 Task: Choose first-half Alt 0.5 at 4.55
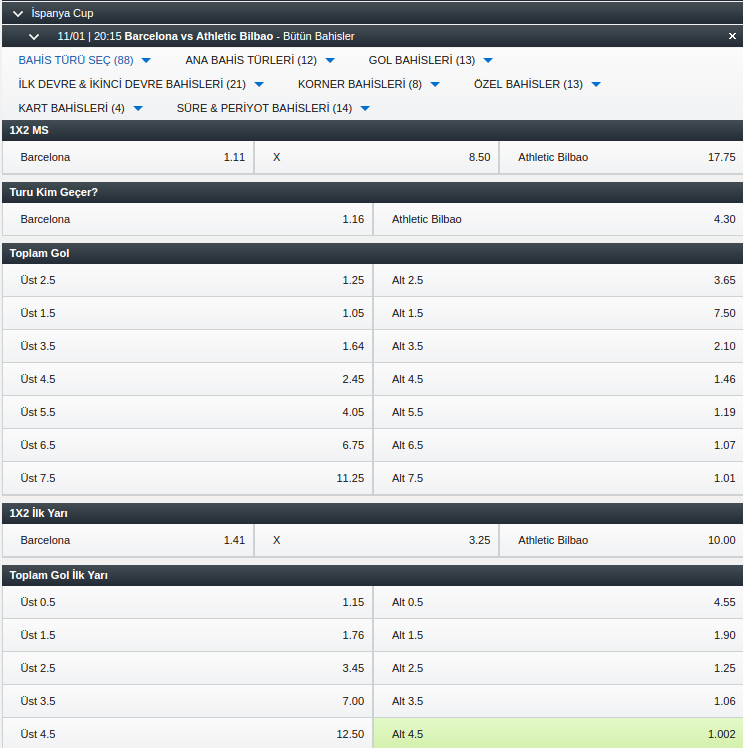click(x=558, y=603)
